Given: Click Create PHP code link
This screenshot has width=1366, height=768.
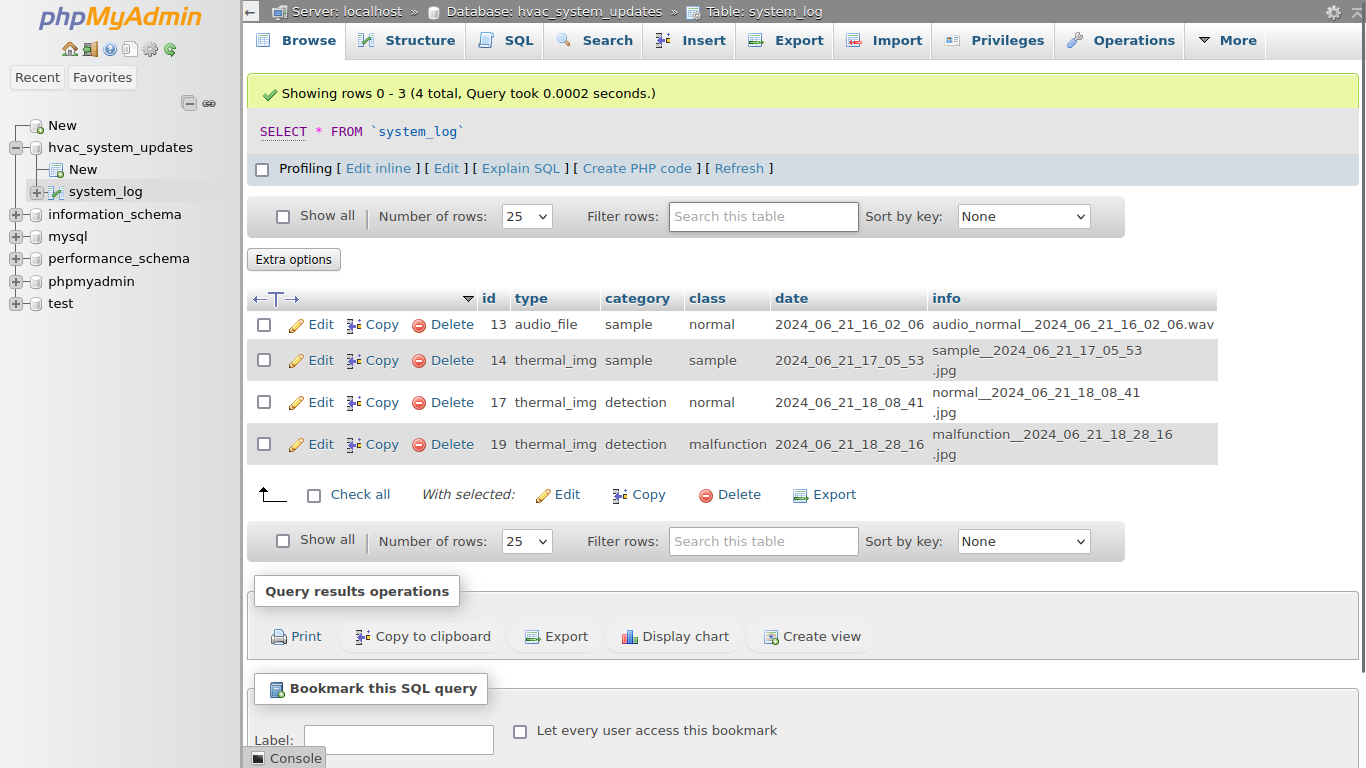Looking at the screenshot, I should point(637,169).
